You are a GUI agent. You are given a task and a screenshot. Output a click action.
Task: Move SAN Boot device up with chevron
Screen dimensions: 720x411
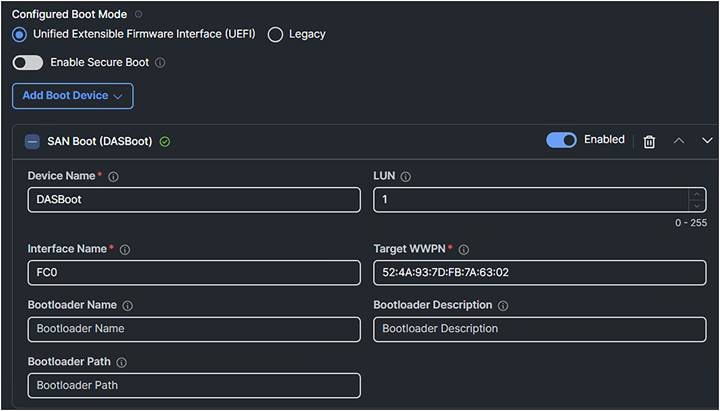click(679, 141)
